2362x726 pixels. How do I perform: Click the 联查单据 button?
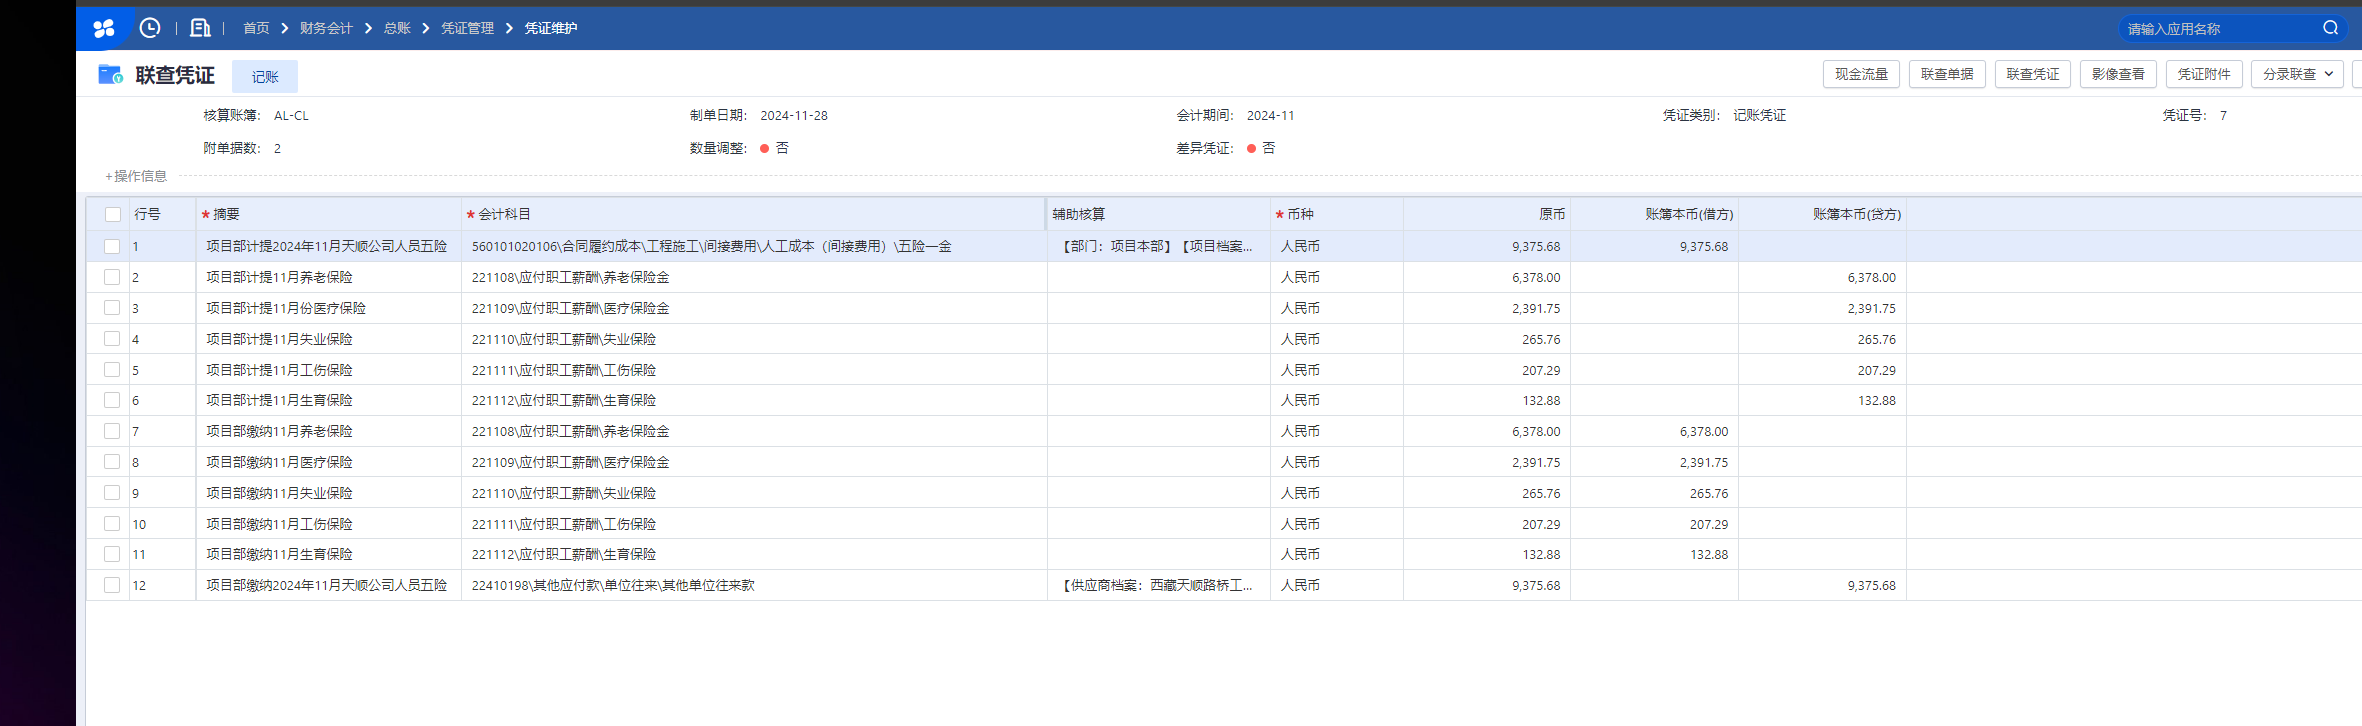click(1947, 74)
